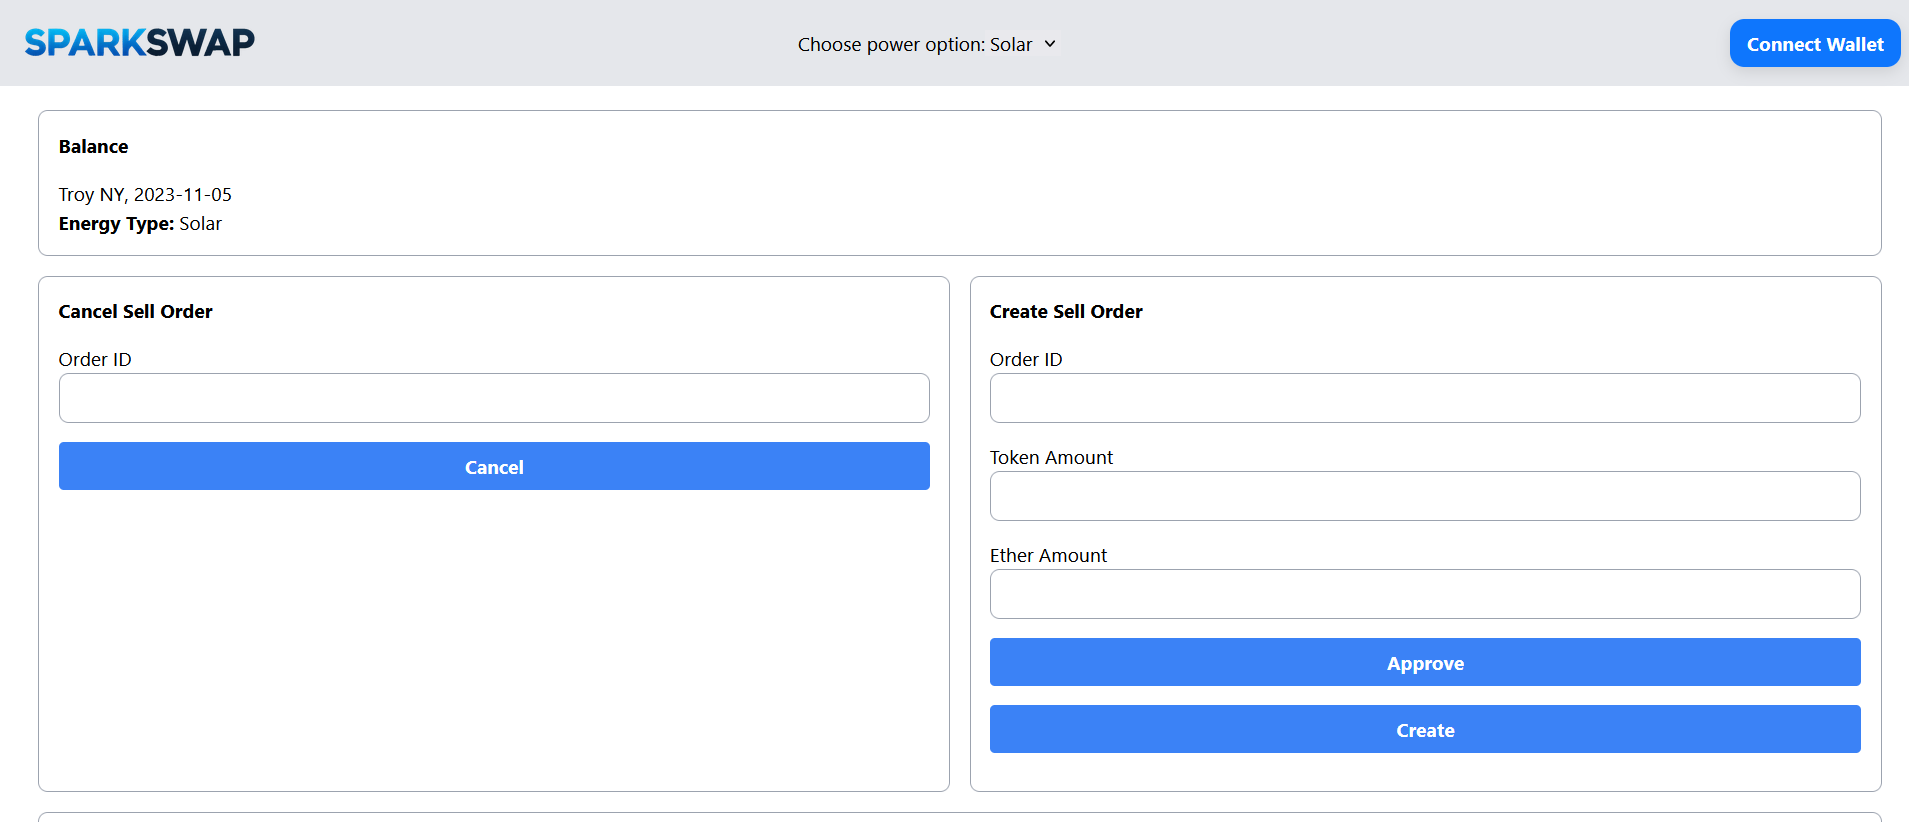Viewport: 1909px width, 822px height.
Task: Focus the Order ID field under Cancel Sell Order
Action: (x=494, y=398)
